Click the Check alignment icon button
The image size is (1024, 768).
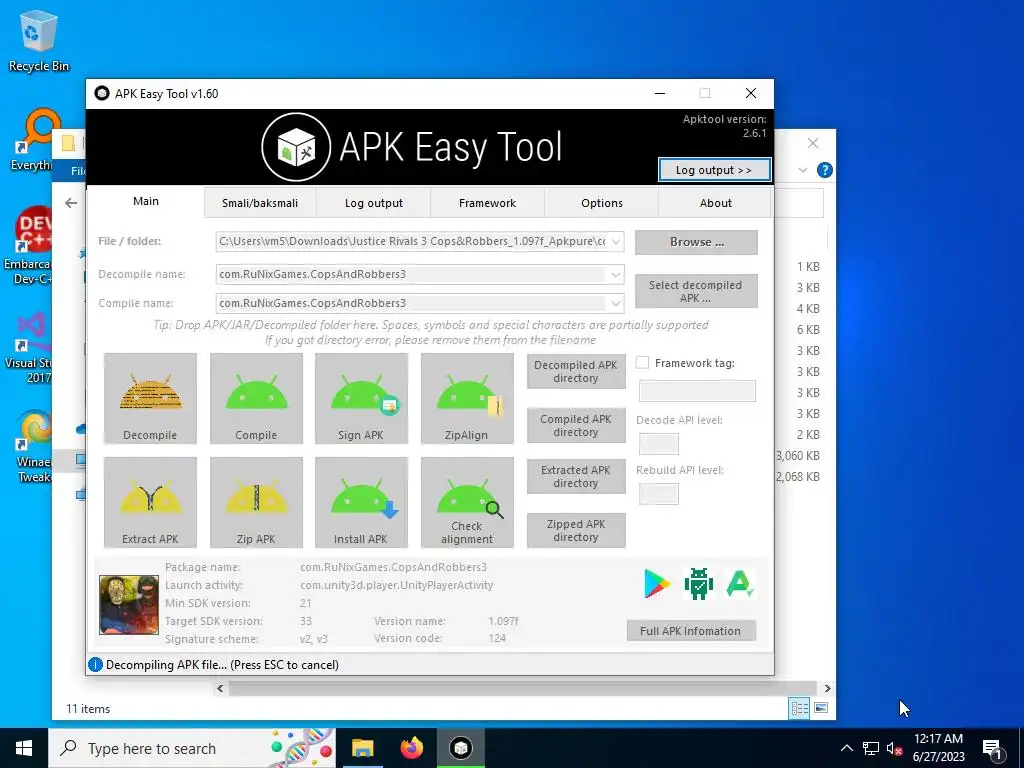pyautogui.click(x=467, y=502)
